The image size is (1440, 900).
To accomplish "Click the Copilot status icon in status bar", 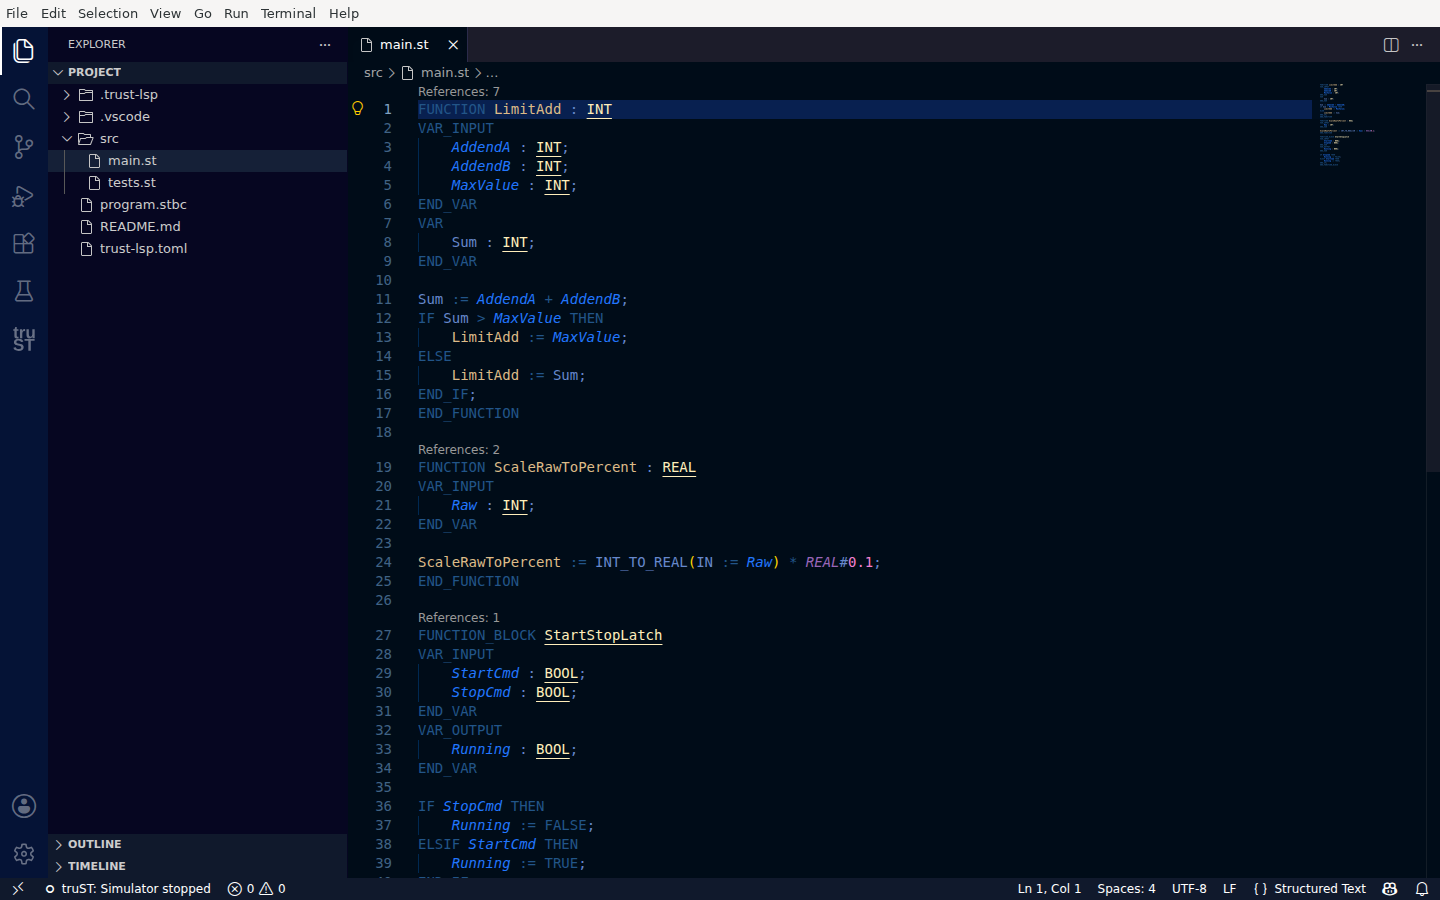I will [1390, 888].
